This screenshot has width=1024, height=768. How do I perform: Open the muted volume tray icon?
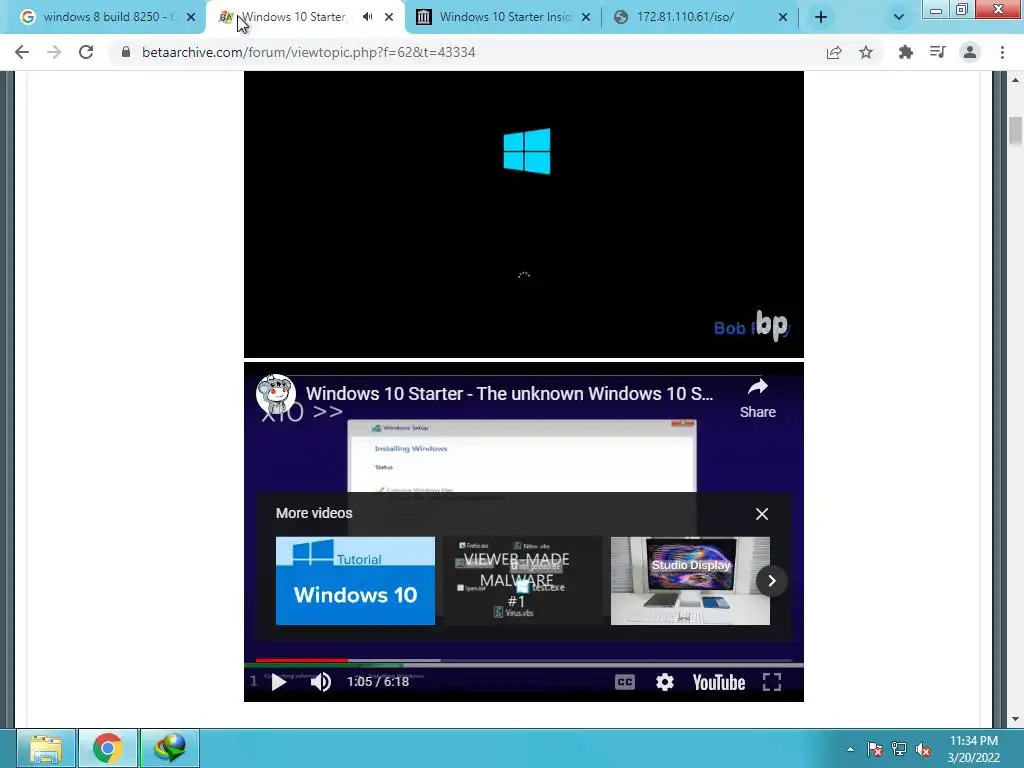(x=923, y=749)
